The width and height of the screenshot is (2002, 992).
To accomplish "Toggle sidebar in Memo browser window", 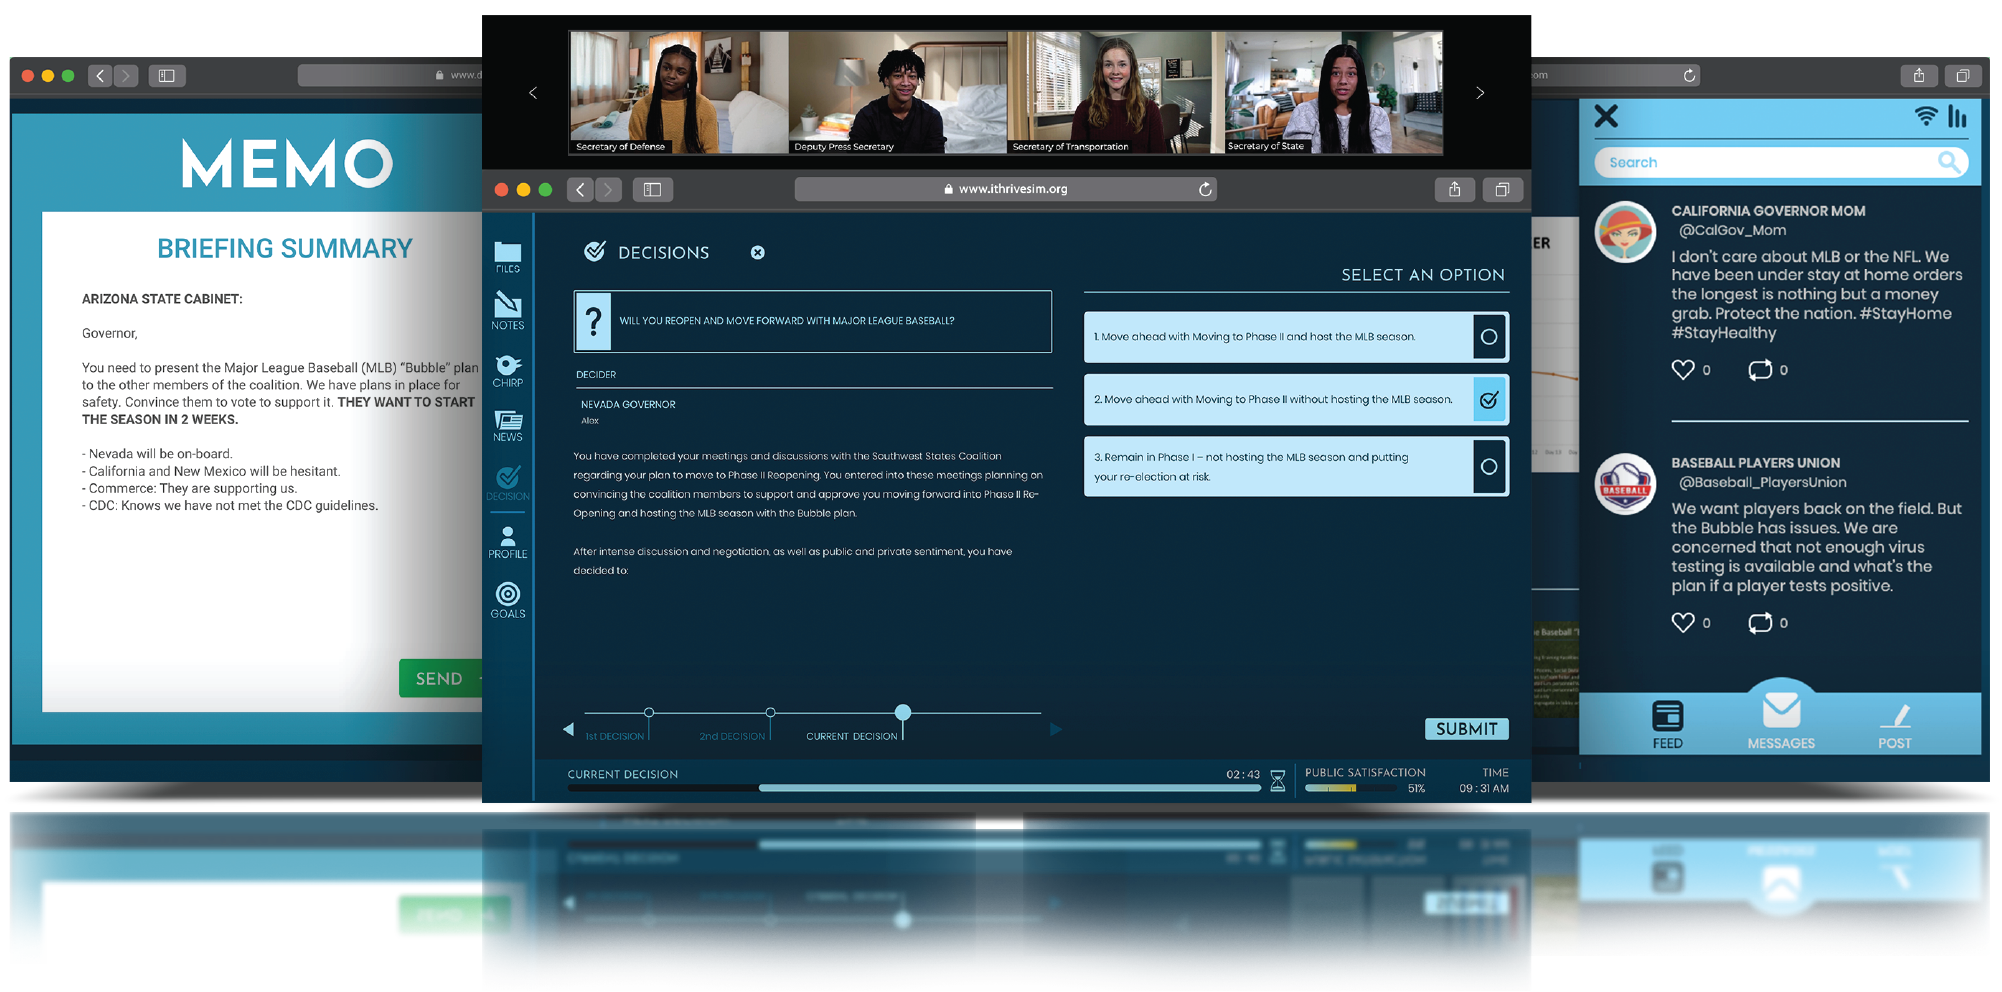I will (x=167, y=75).
